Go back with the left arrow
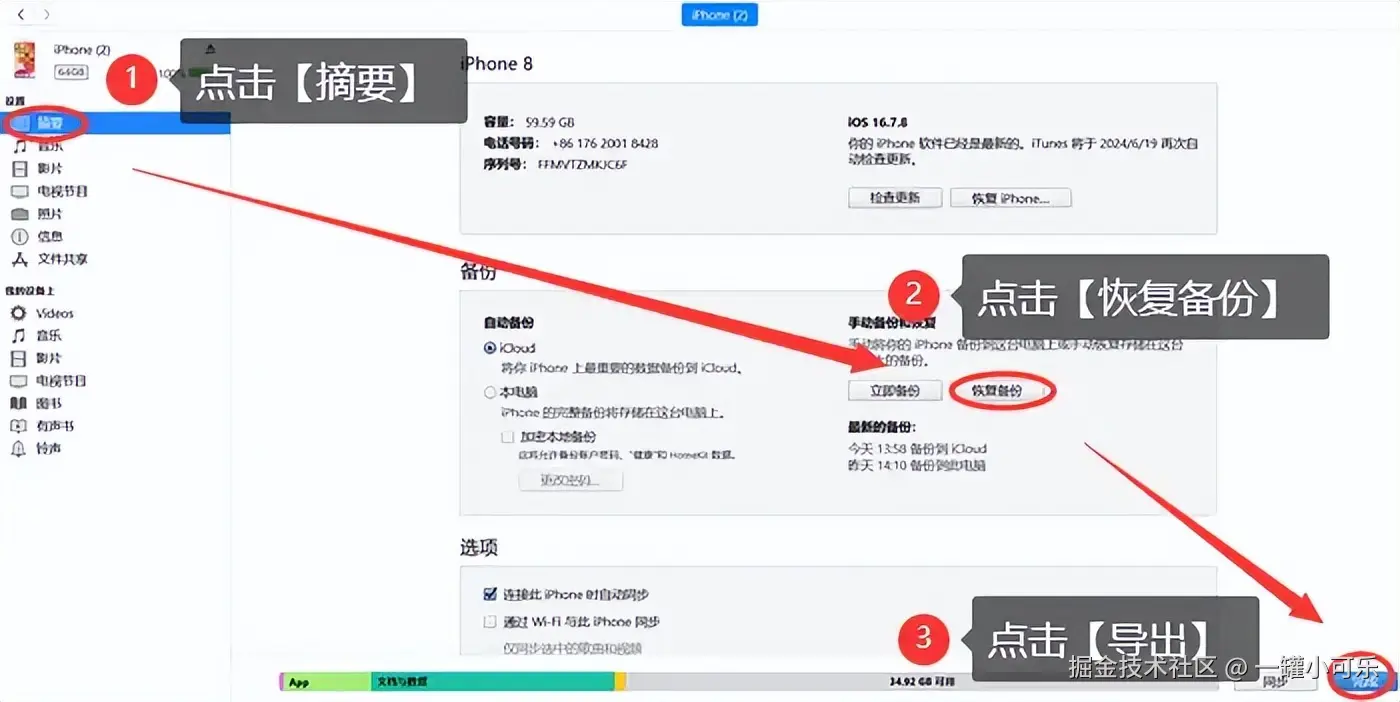 tap(21, 15)
